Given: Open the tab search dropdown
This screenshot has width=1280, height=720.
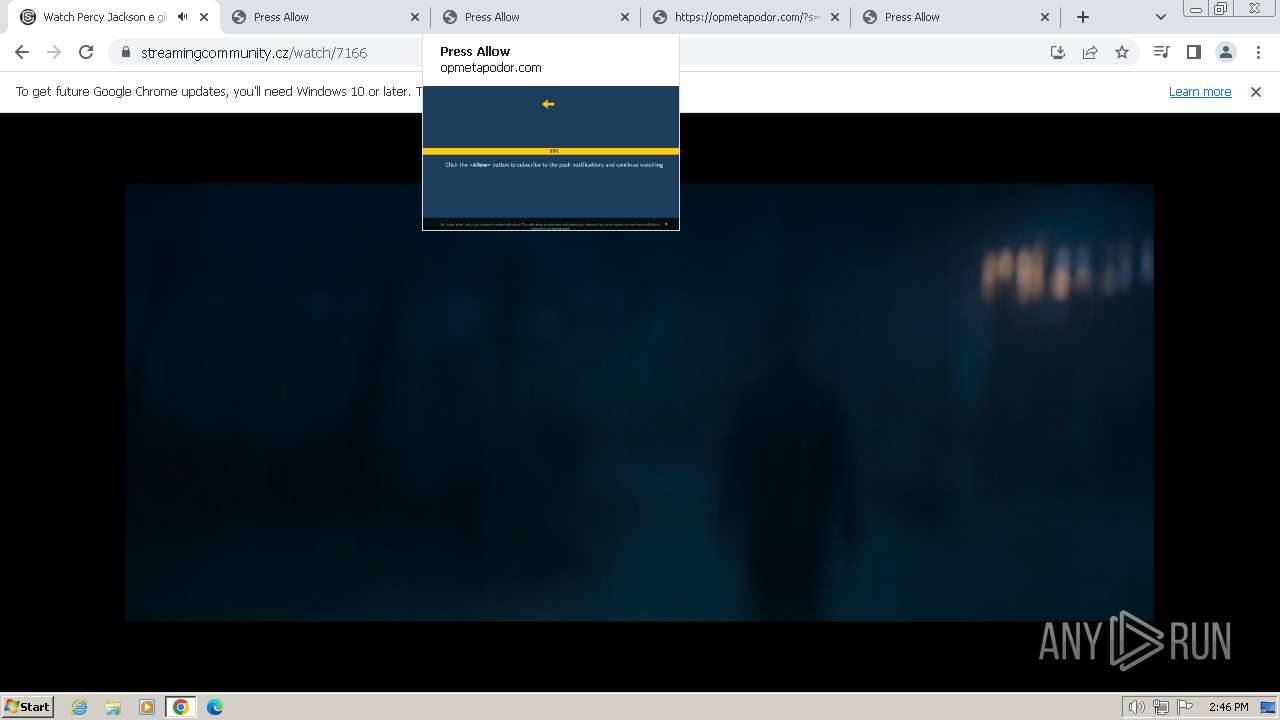Looking at the screenshot, I should pyautogui.click(x=1160, y=17).
